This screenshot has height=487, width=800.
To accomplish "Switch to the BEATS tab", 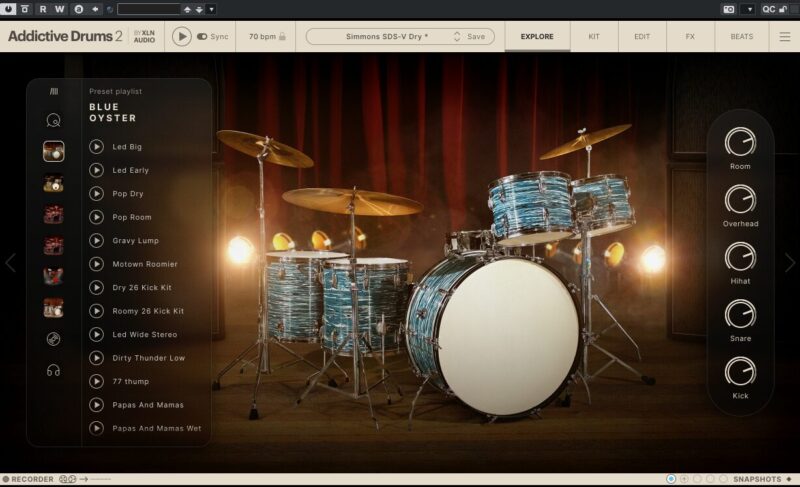I will click(741, 36).
